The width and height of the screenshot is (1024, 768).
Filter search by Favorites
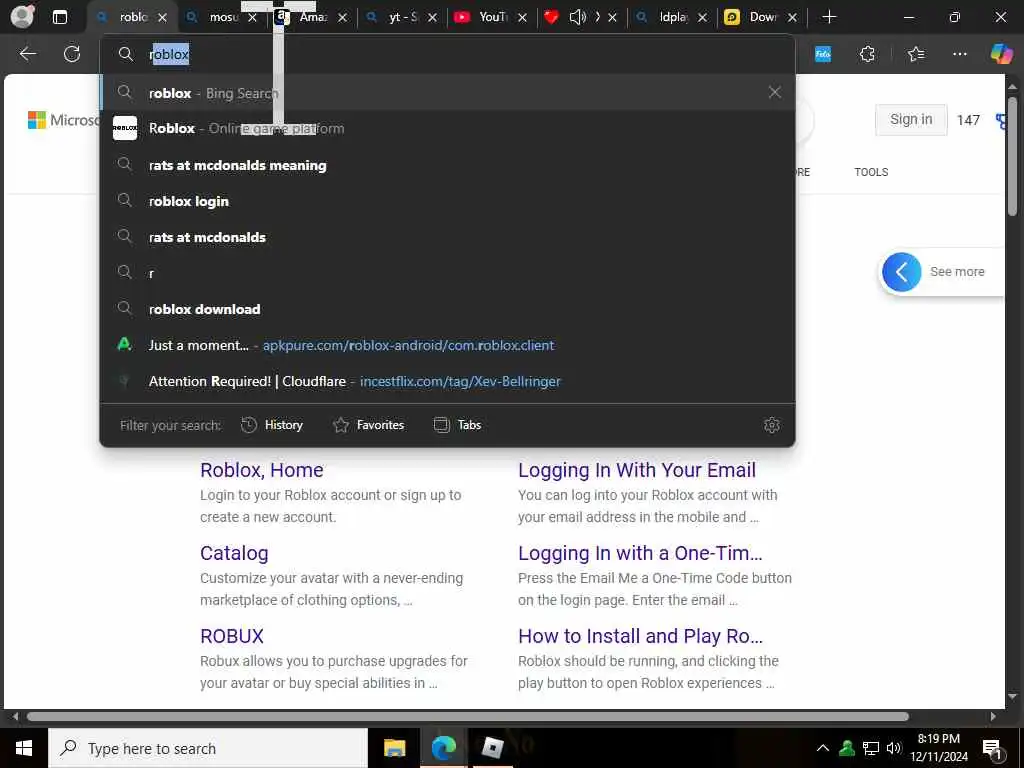coord(368,425)
